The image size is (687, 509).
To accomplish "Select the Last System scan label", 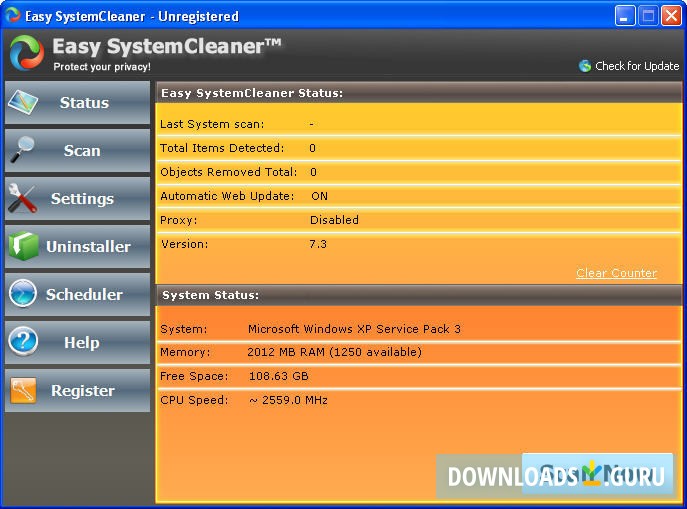I will (212, 124).
